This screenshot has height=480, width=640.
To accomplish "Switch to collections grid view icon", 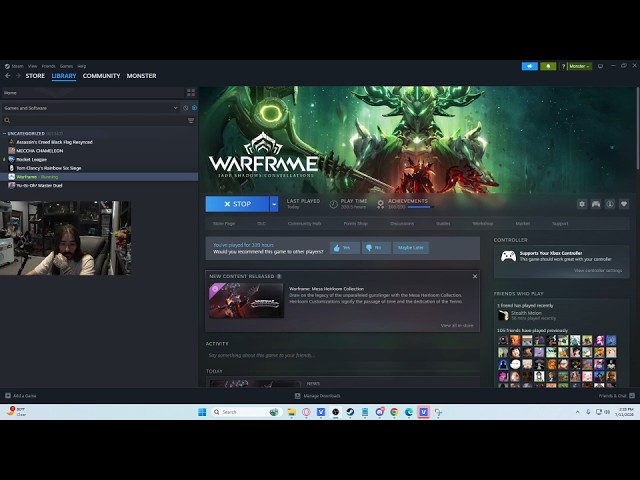I will 191,93.
